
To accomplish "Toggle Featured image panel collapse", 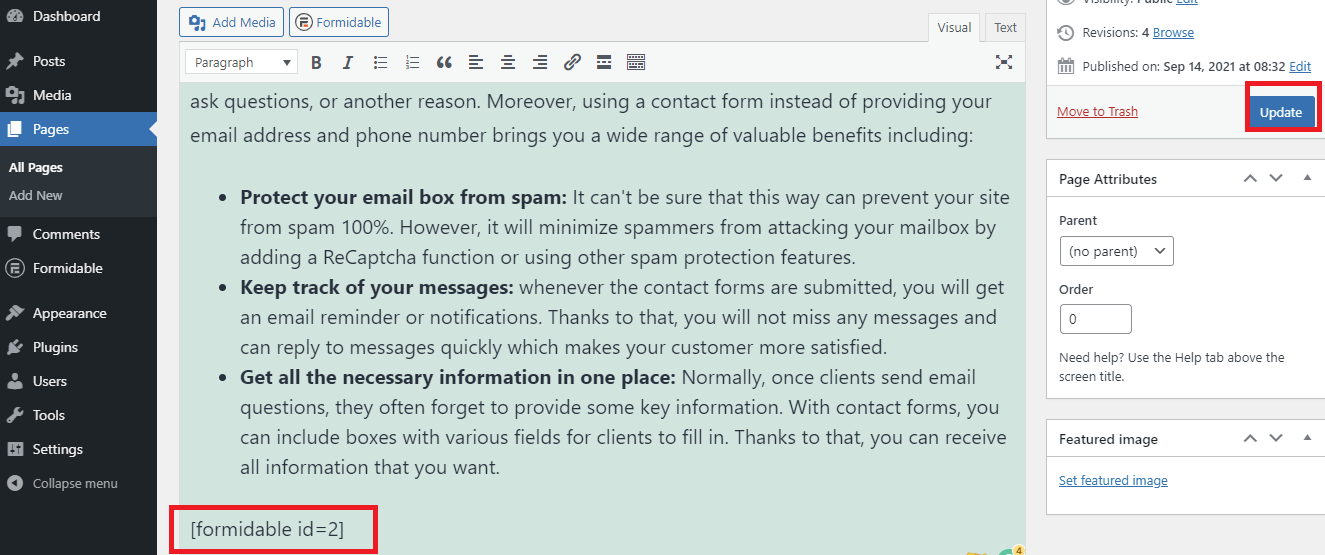I will (x=1307, y=439).
